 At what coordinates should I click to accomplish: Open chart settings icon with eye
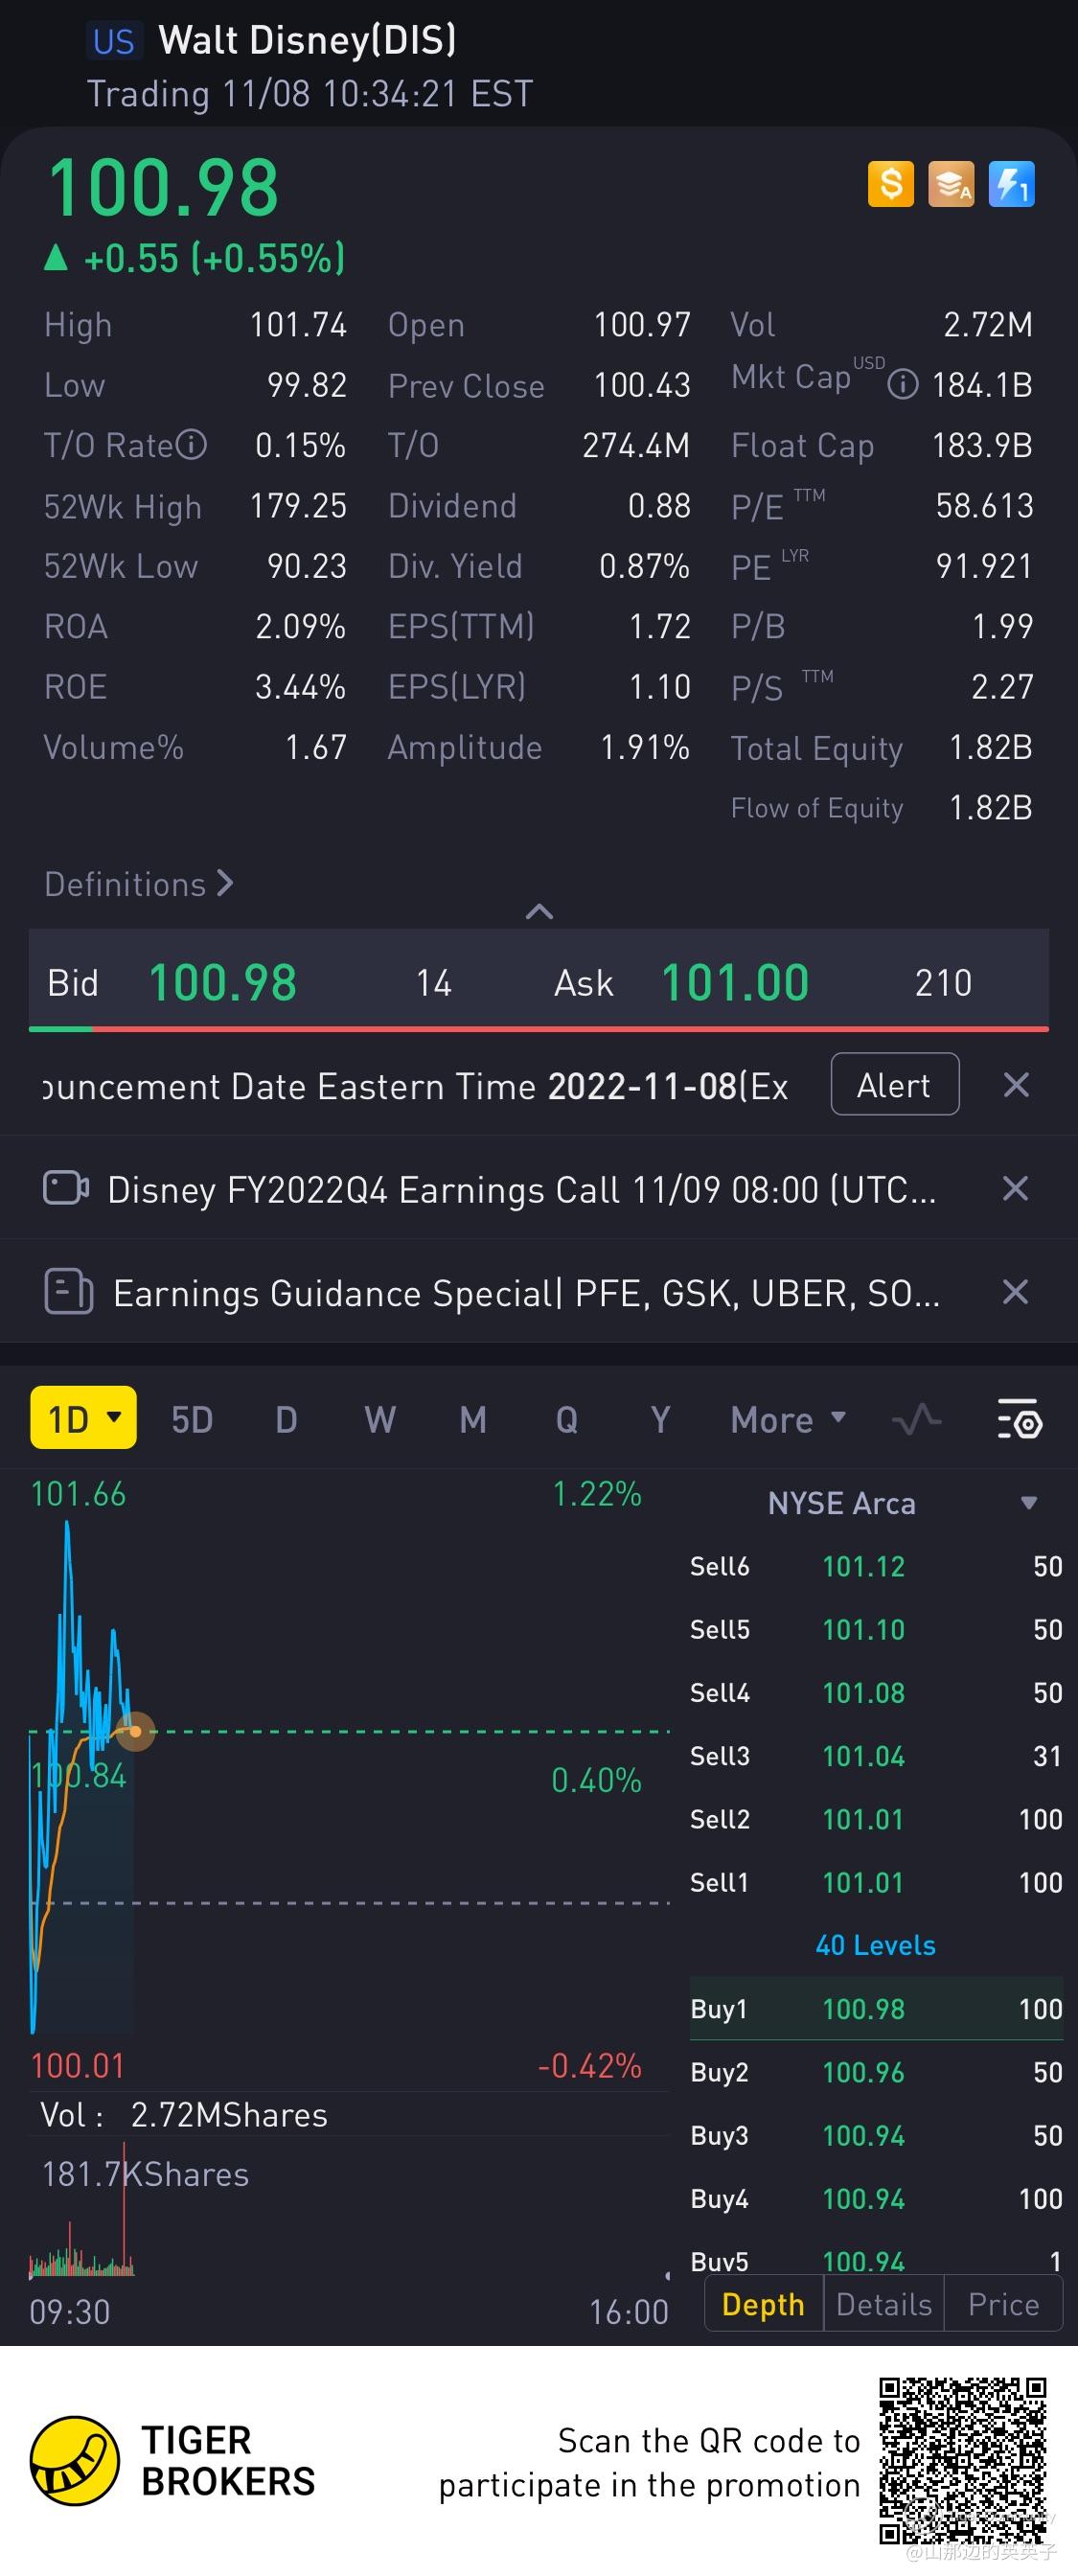click(1019, 1419)
